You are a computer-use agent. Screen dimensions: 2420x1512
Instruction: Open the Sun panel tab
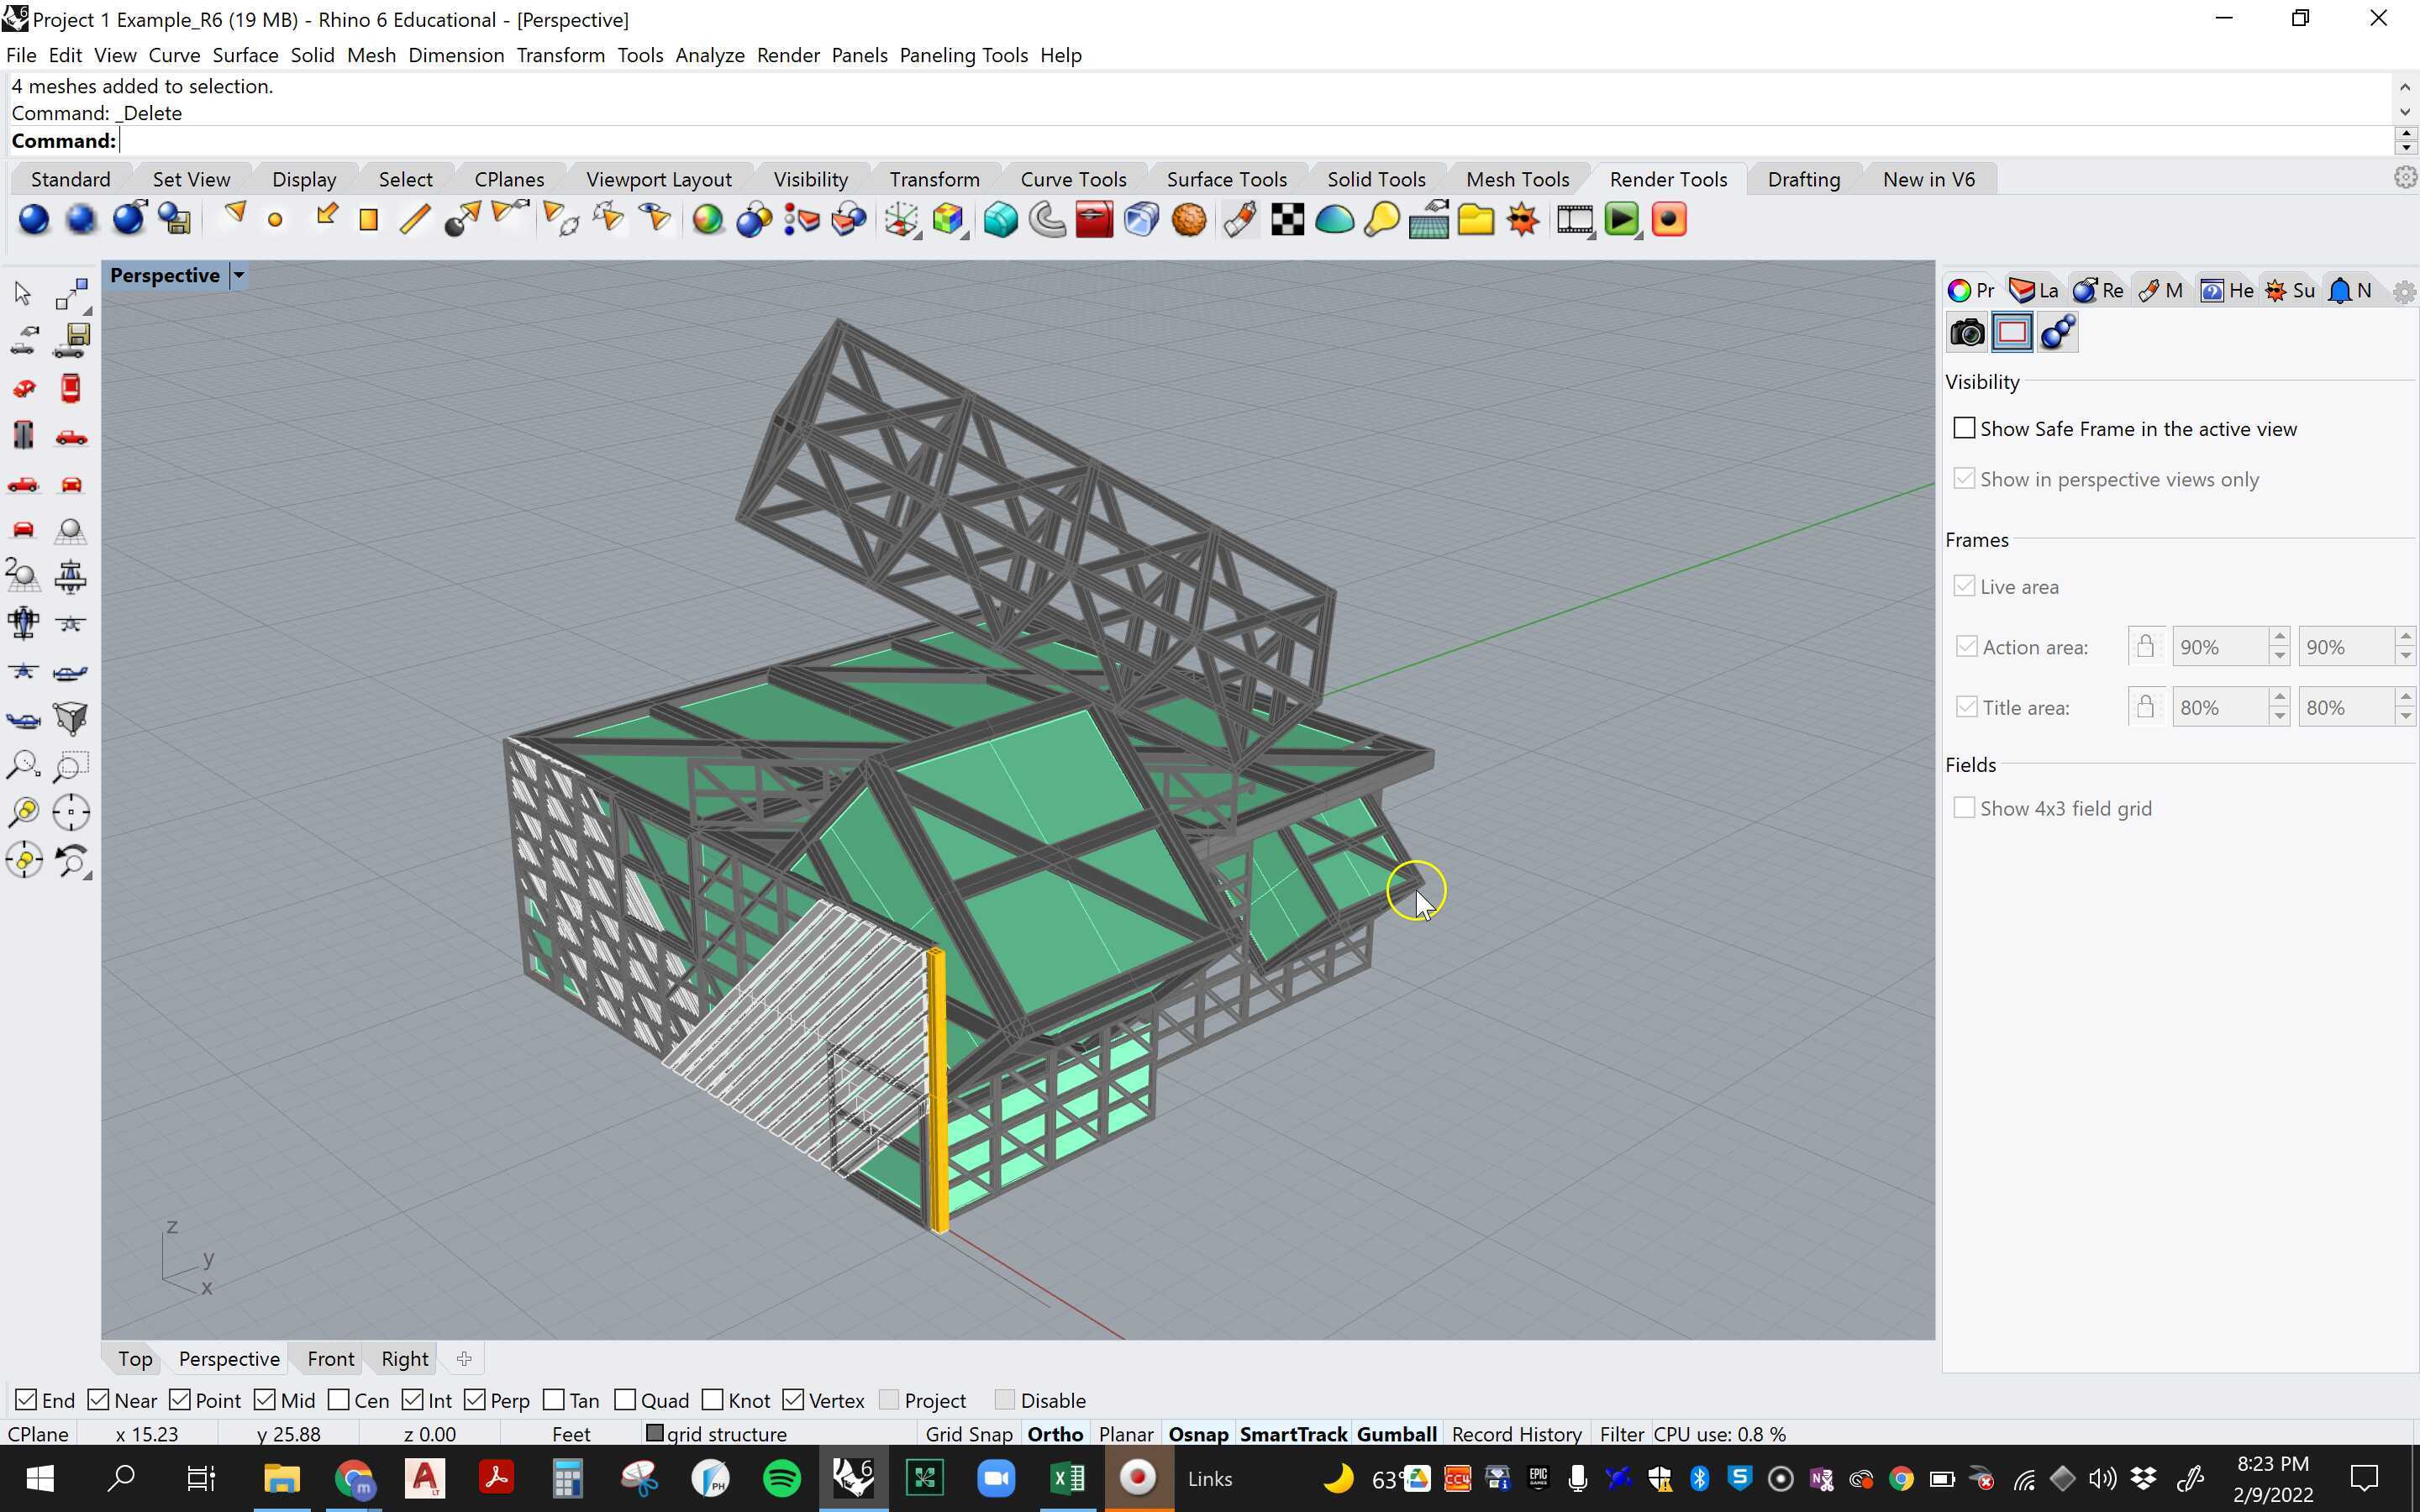(x=2288, y=290)
